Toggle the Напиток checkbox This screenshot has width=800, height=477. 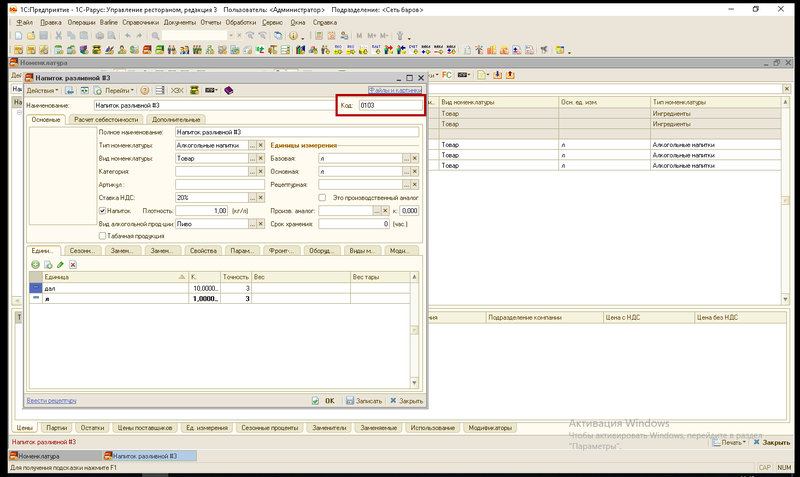pos(102,210)
